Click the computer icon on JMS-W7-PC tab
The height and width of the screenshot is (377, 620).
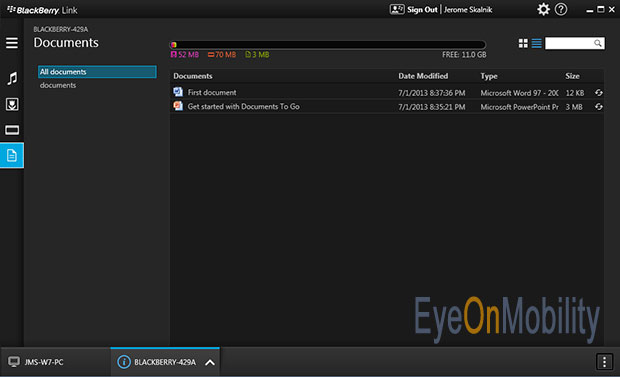click(14, 362)
